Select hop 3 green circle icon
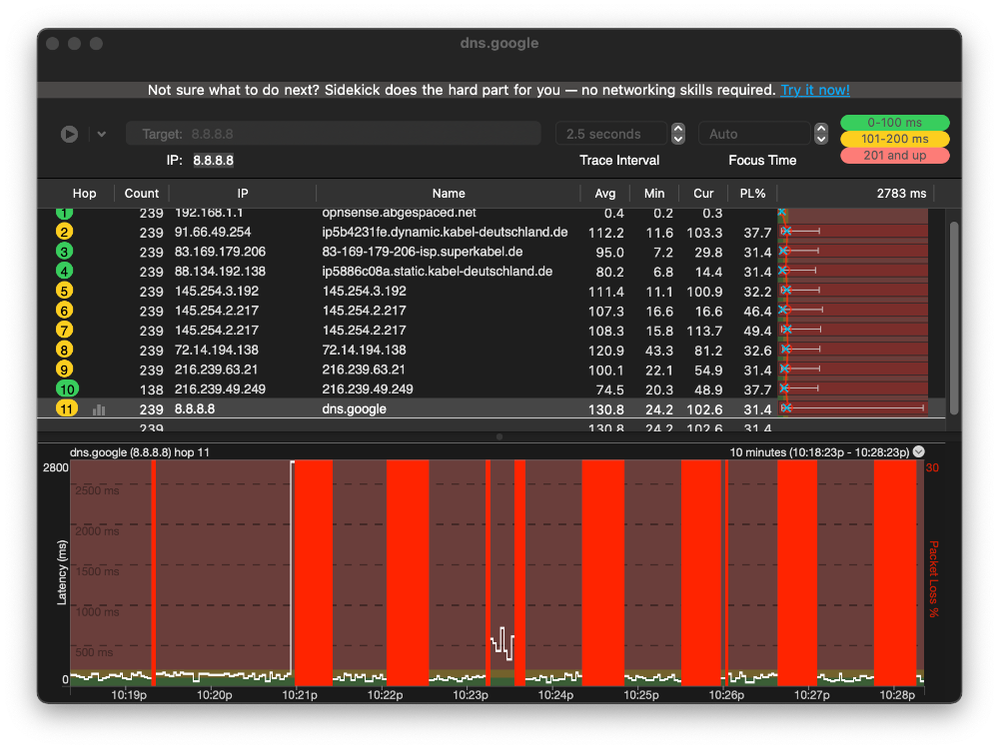This screenshot has height=749, width=999. coord(64,252)
